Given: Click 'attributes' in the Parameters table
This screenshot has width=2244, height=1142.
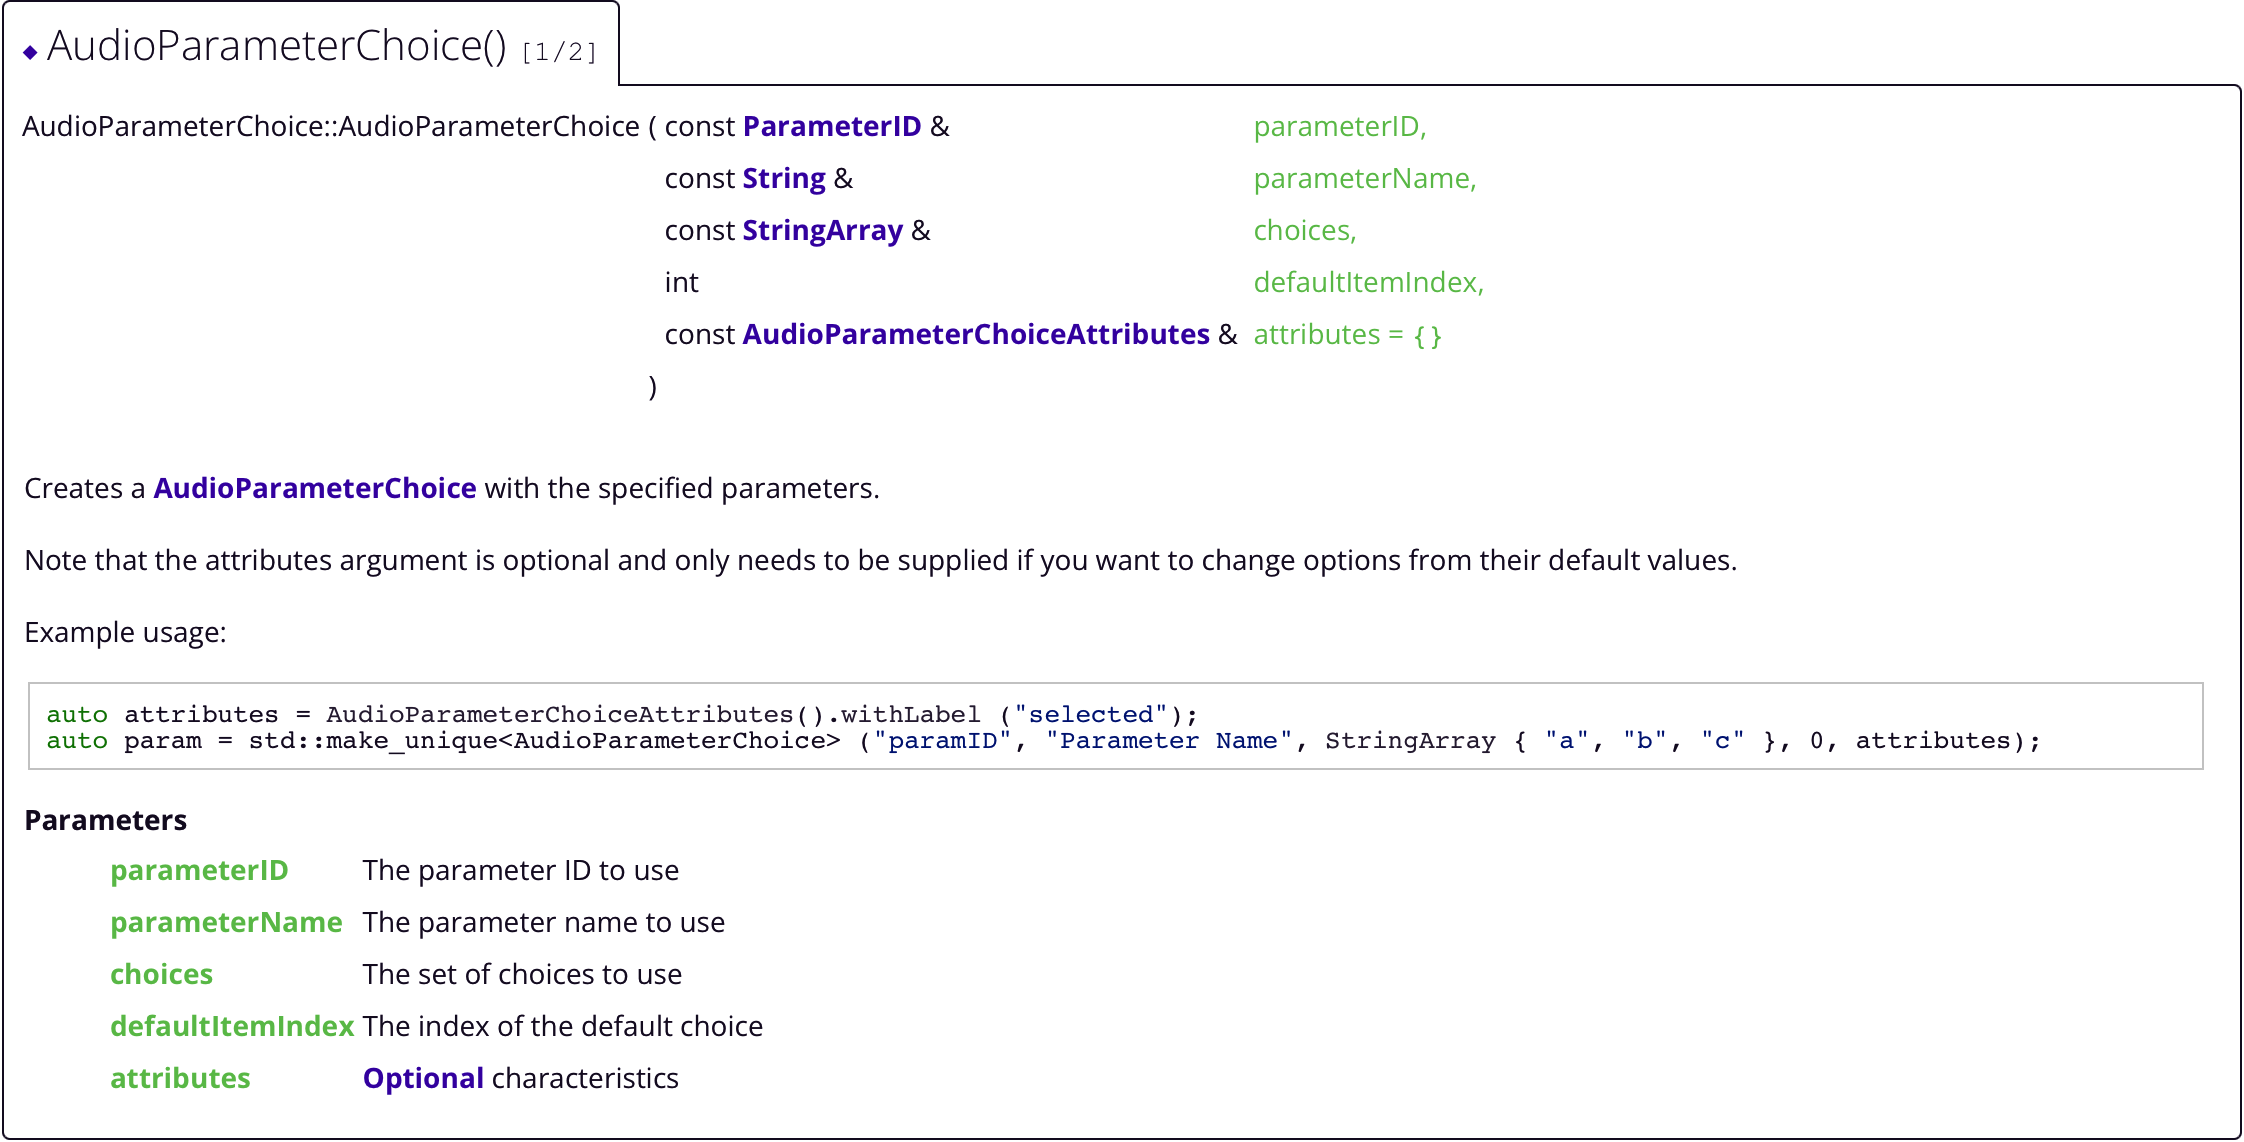Looking at the screenshot, I should coord(180,1078).
